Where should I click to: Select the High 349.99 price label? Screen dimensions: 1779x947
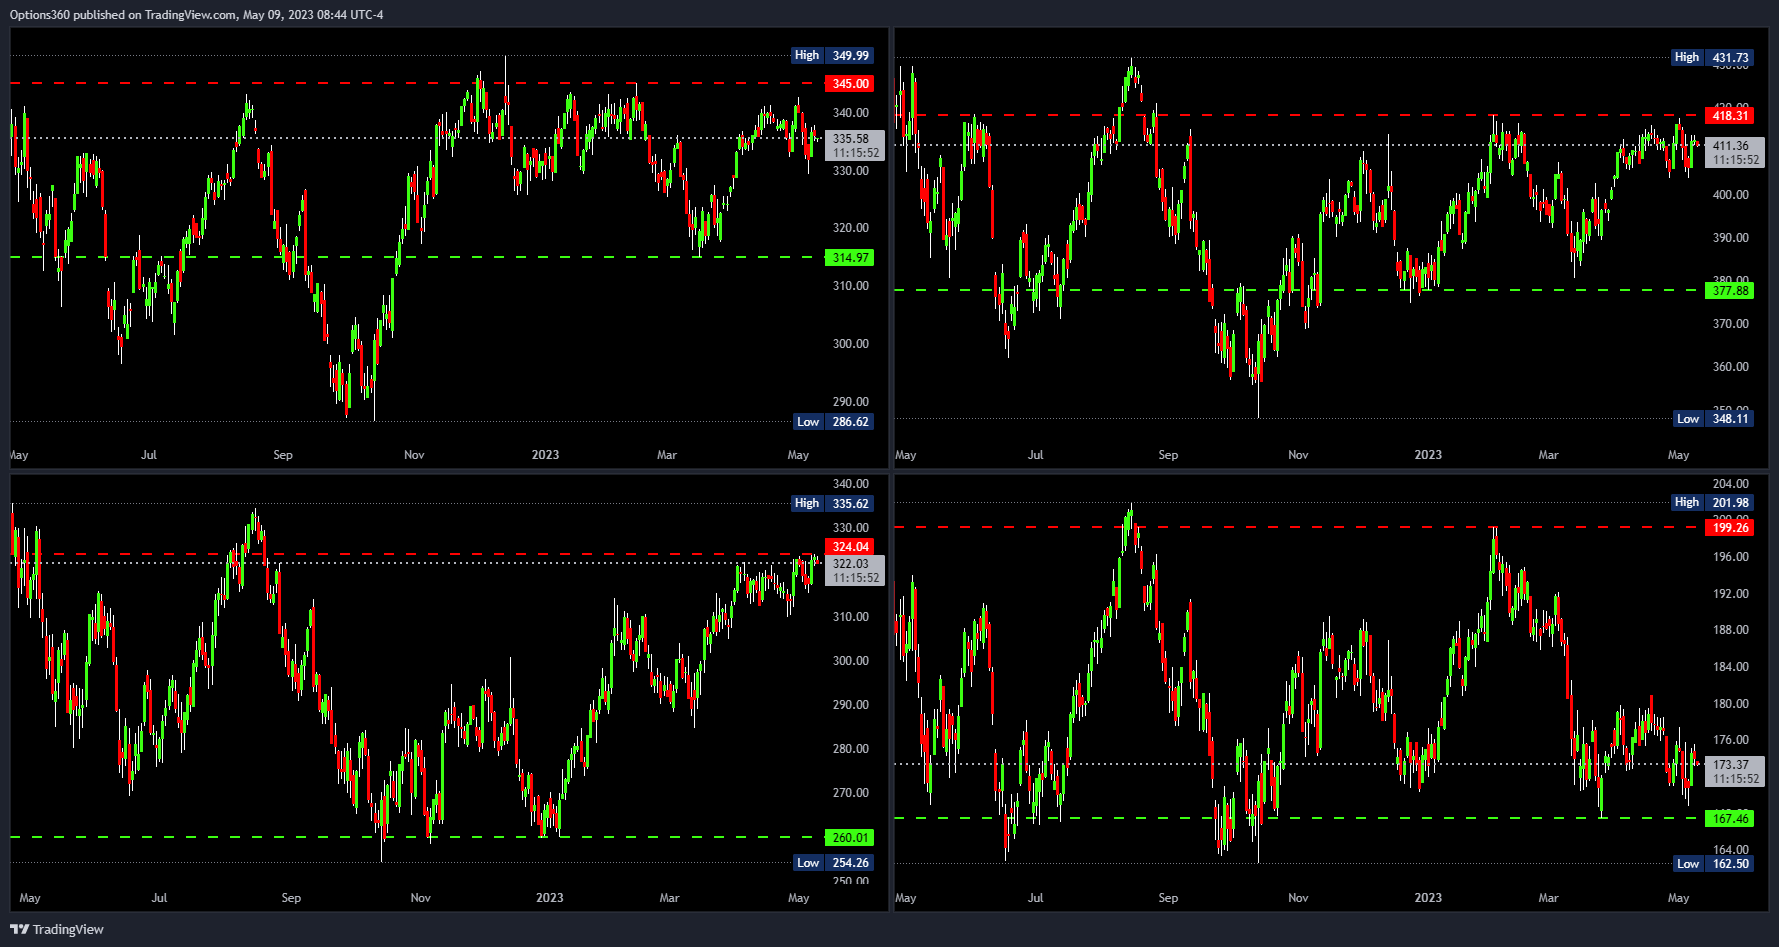[x=833, y=56]
